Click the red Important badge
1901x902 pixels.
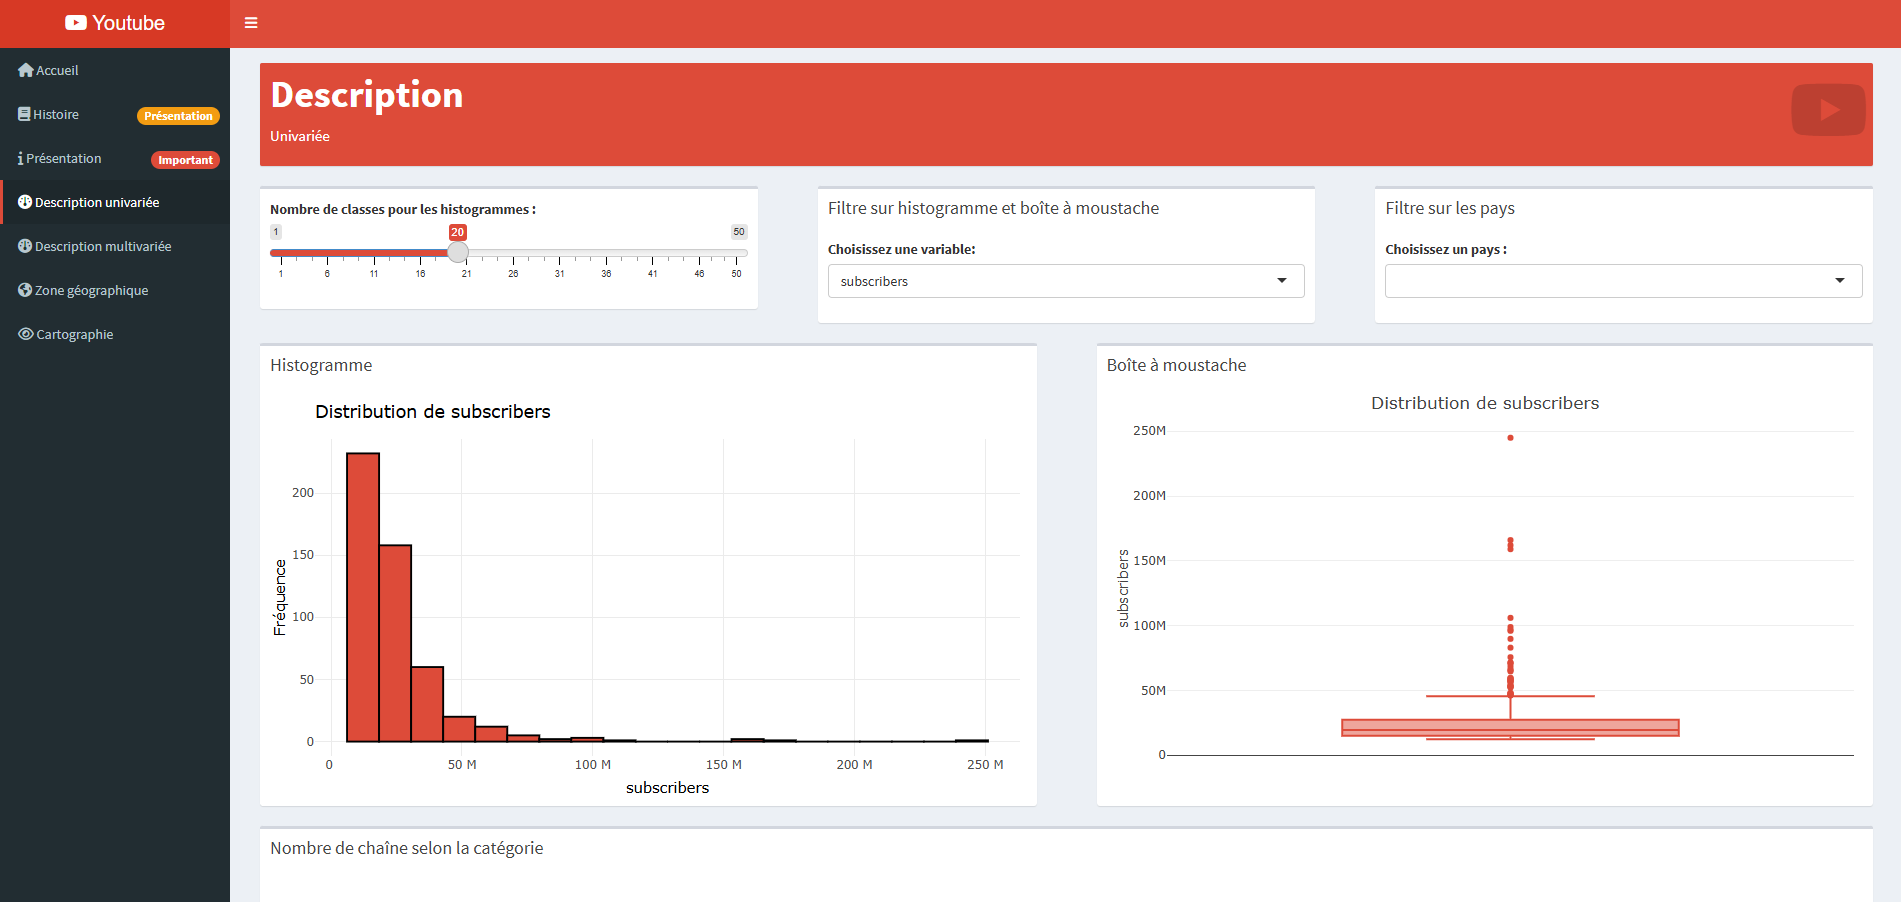coord(185,160)
